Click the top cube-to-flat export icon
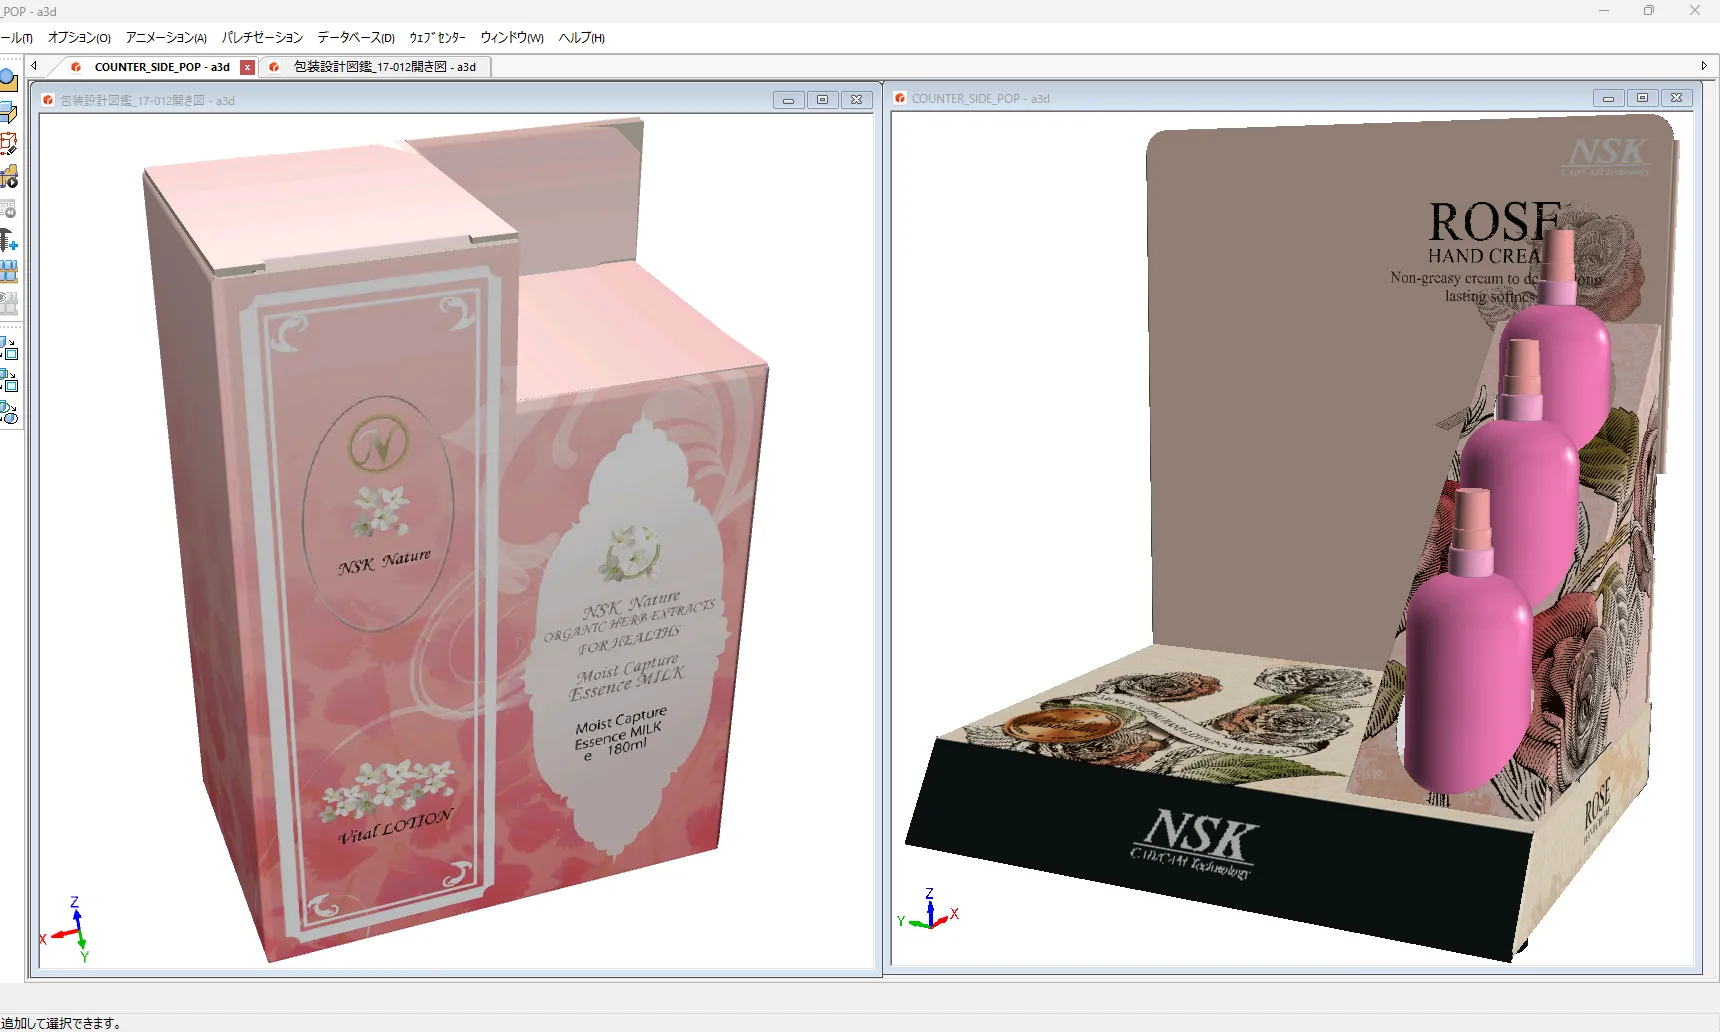This screenshot has height=1032, width=1720. click(9, 349)
